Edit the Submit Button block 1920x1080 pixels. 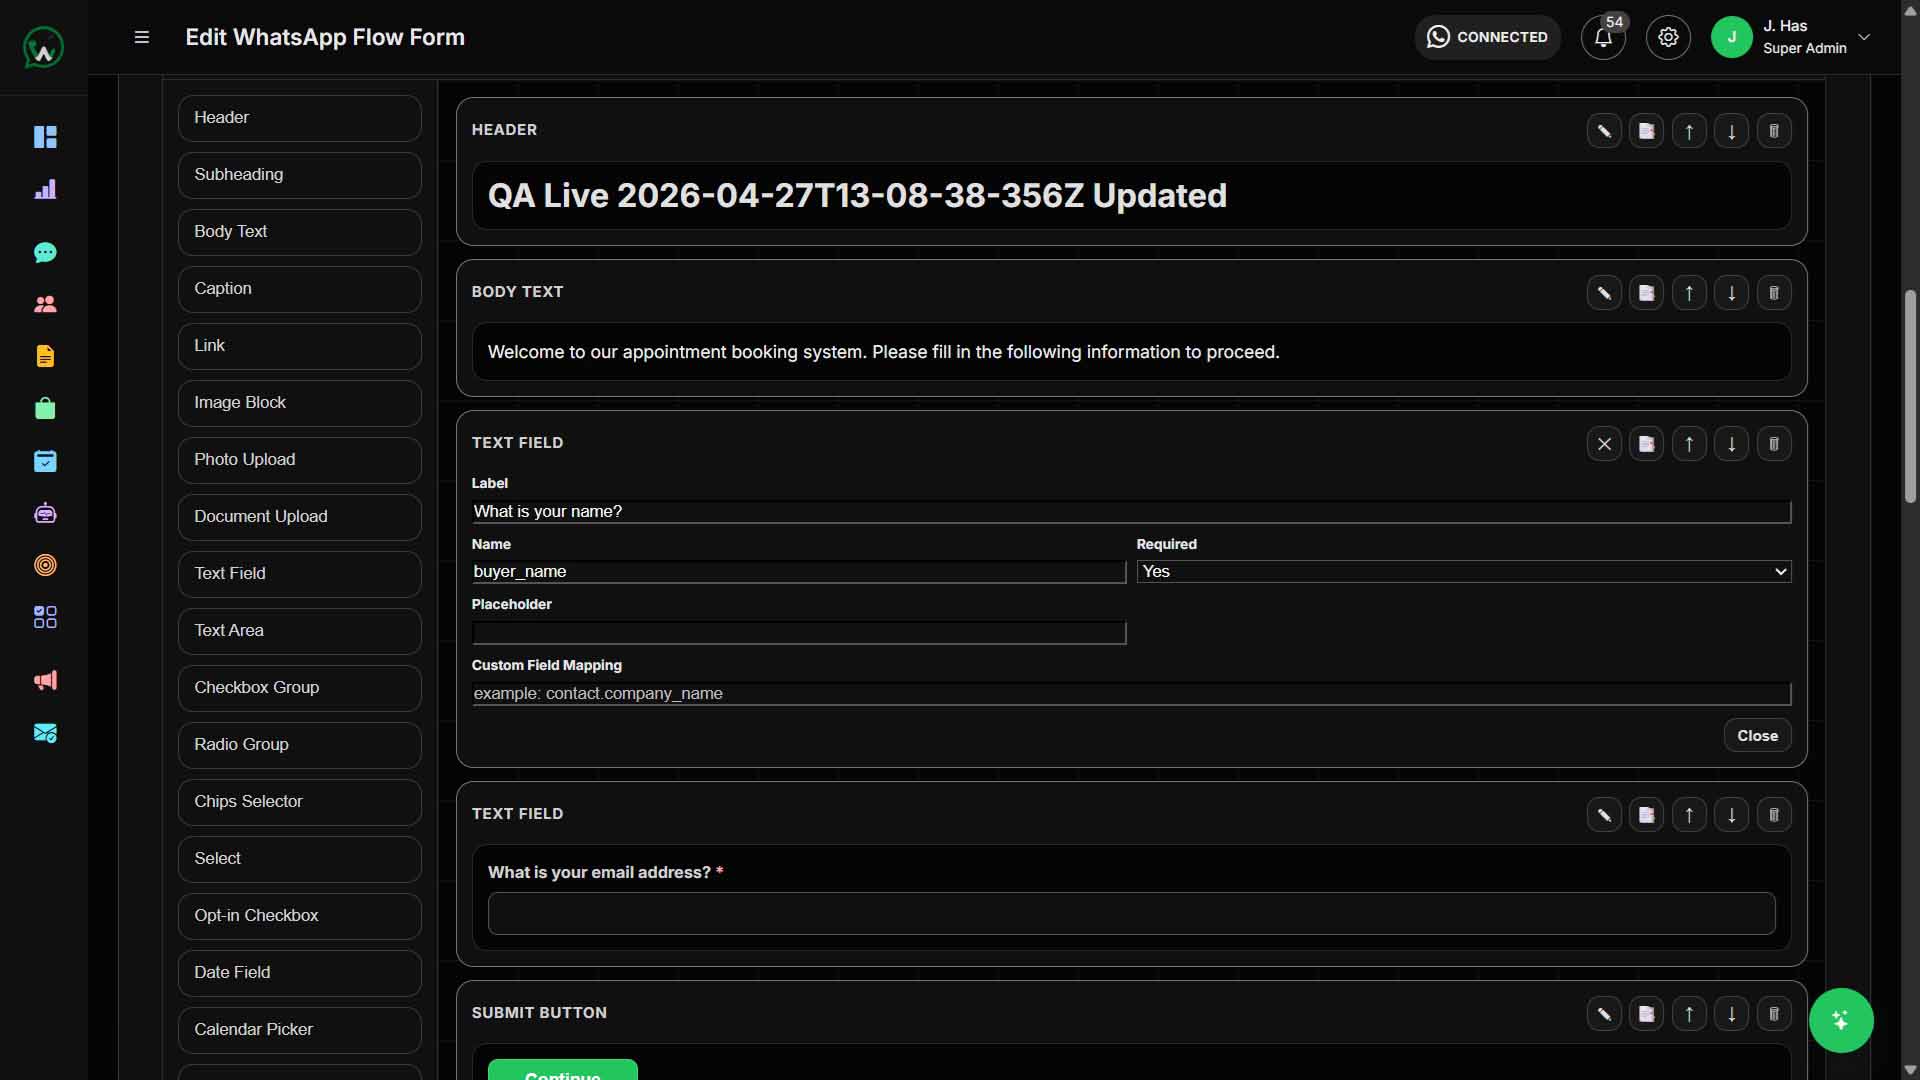[1604, 1014]
